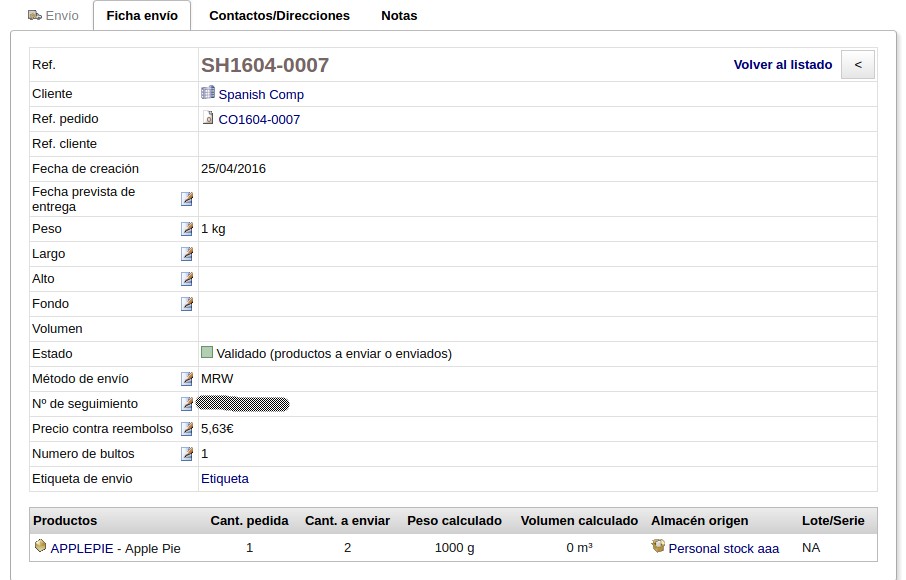Edit Precio contra reembolso via pencil
The height and width of the screenshot is (580, 906).
pyautogui.click(x=187, y=429)
